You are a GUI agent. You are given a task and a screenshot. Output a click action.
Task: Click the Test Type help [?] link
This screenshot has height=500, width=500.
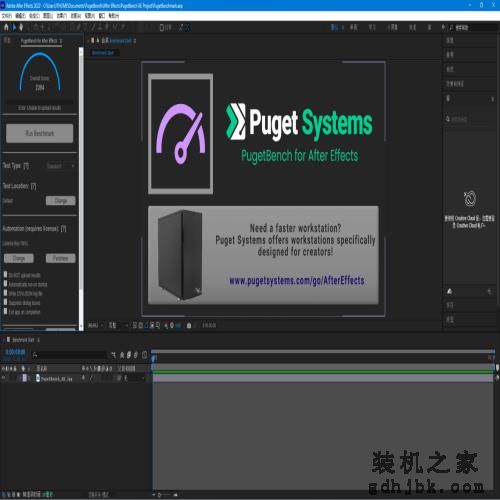coord(26,166)
